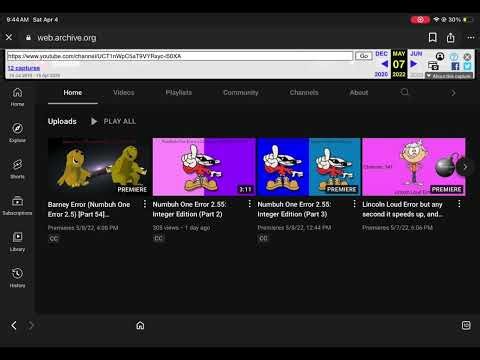Click '305 views · 1 day ago' text

[181, 228]
